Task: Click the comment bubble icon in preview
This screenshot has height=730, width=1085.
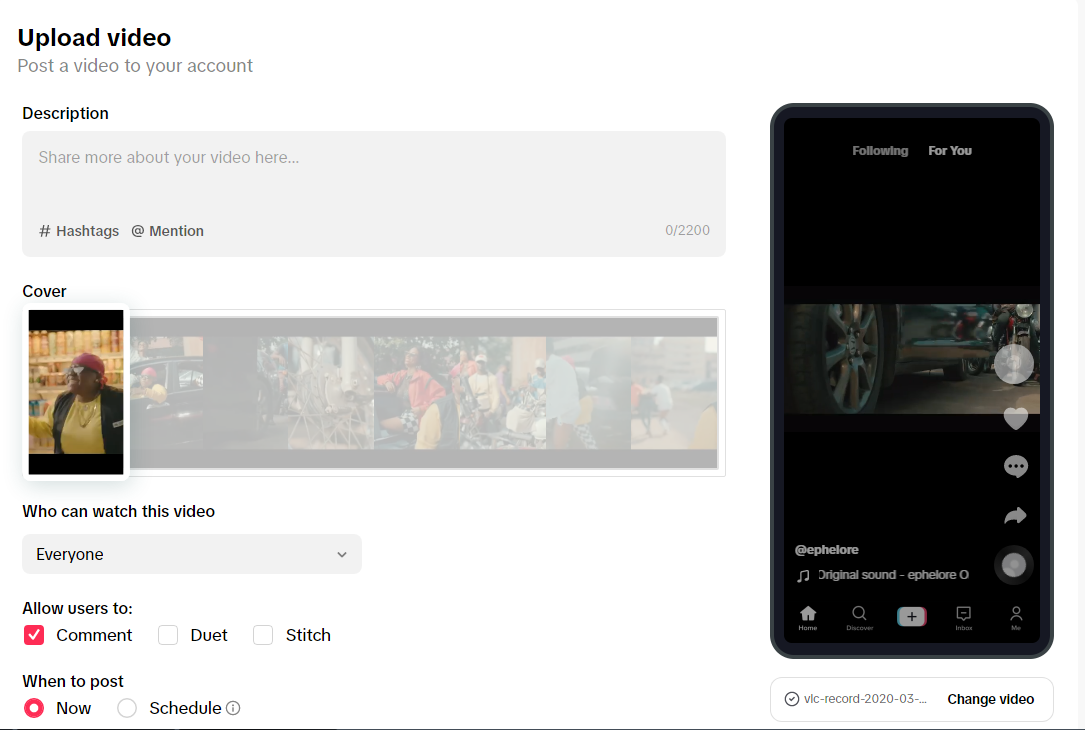Action: [1015, 466]
